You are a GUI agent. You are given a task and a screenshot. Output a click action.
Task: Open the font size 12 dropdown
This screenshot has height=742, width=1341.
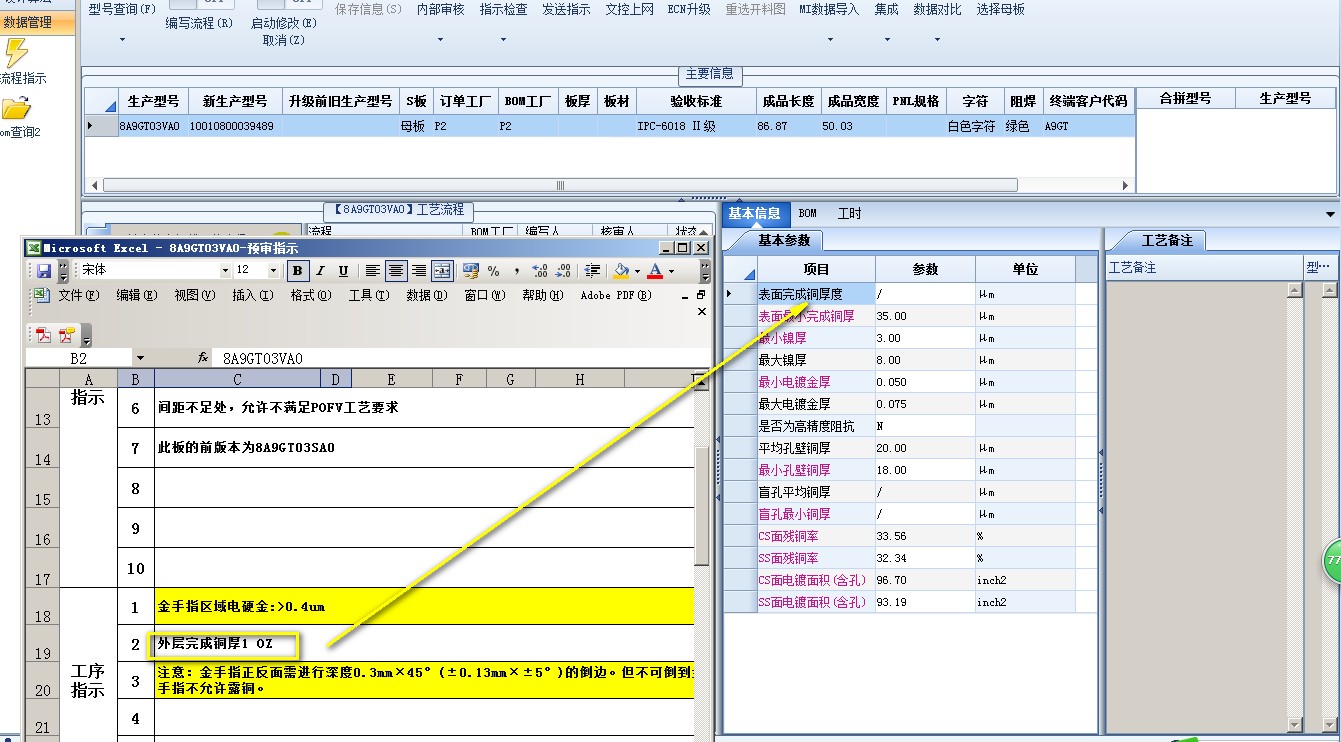273,271
